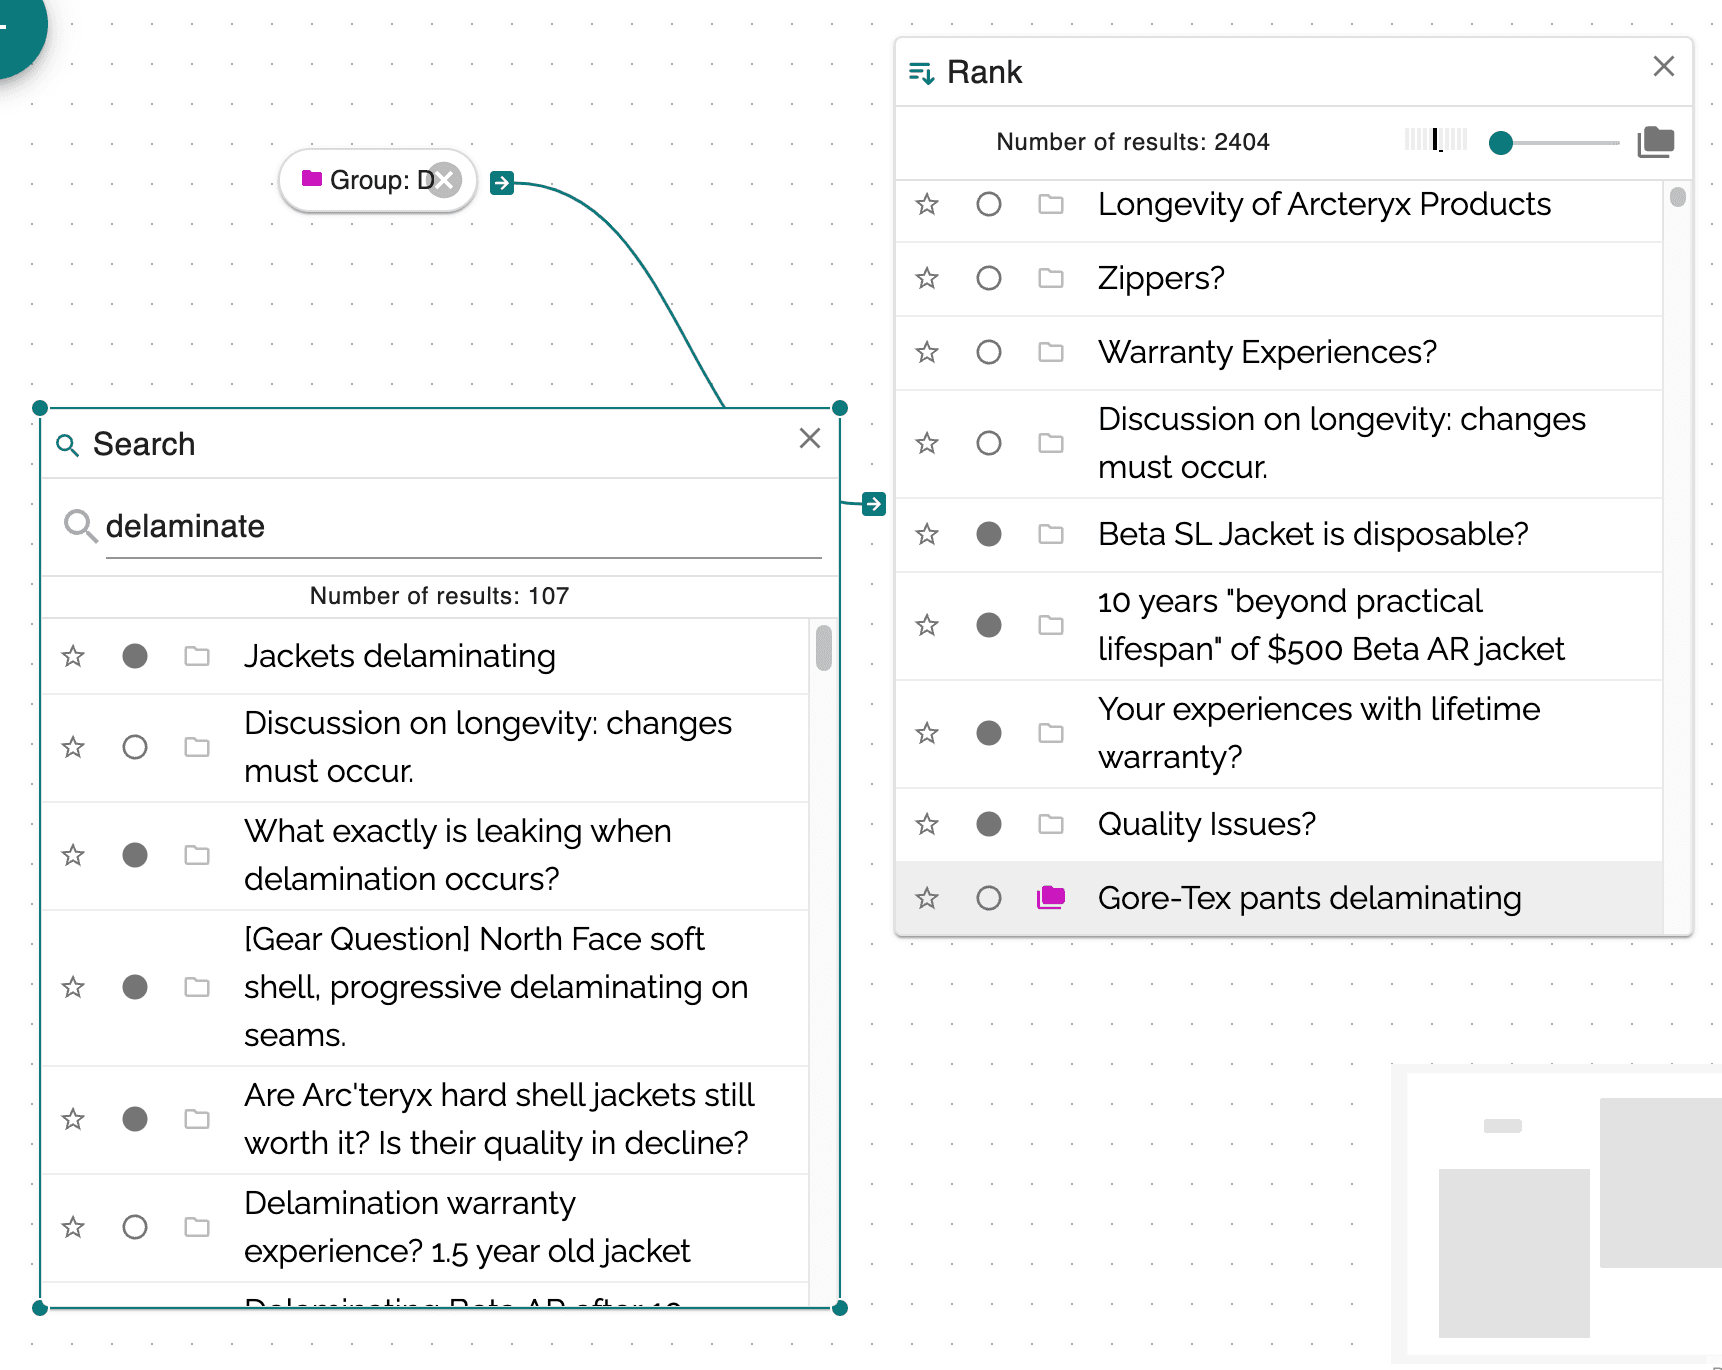Toggle read circle for 'Beta SL Jacket is disposable?'

click(989, 535)
